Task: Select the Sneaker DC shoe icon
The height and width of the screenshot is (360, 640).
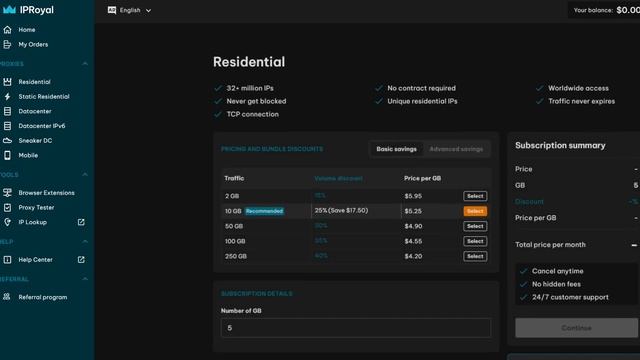Action: 7,140
